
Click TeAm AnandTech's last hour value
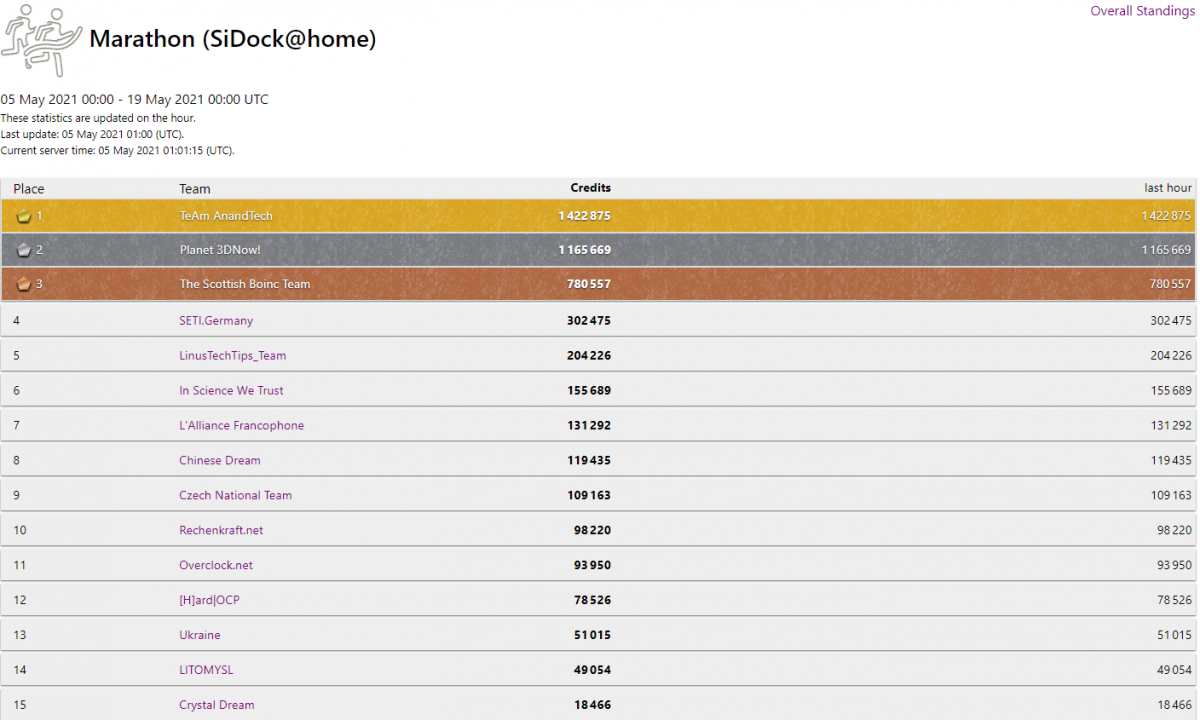(1166, 216)
